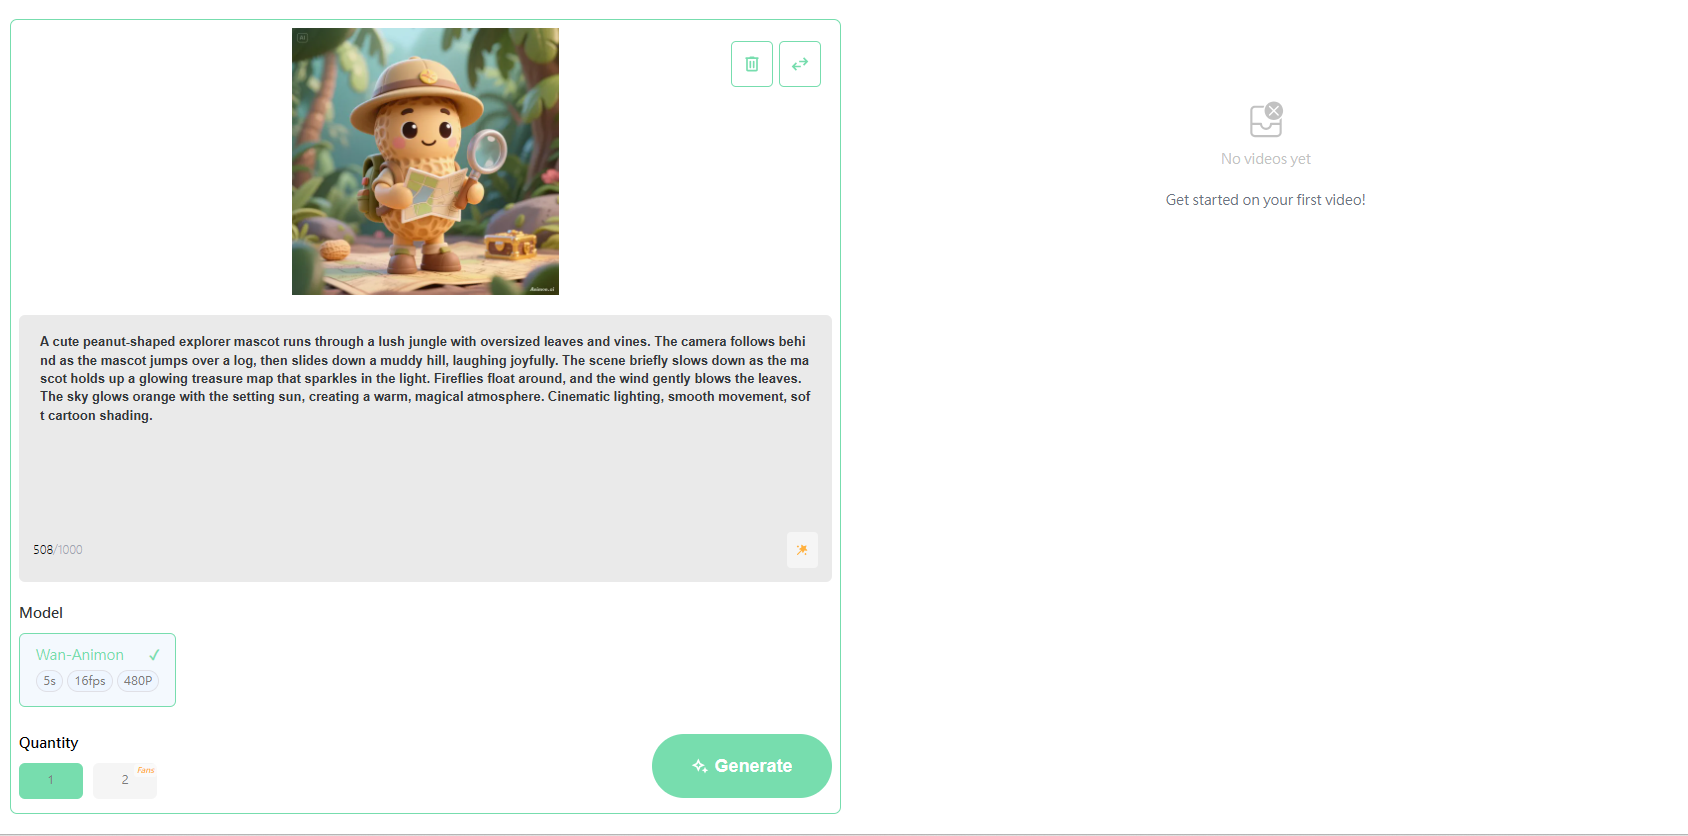
Task: Click the 16fps frame rate tag
Action: pyautogui.click(x=90, y=681)
